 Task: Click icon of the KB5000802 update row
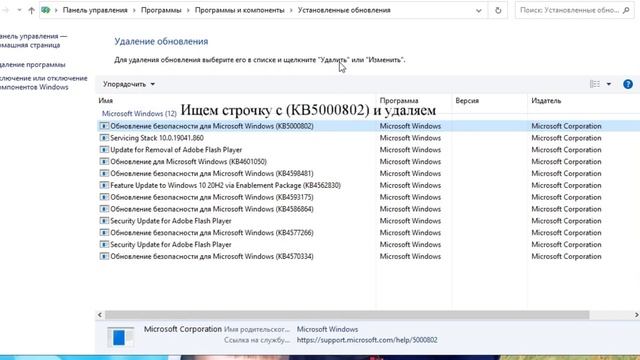(x=104, y=126)
